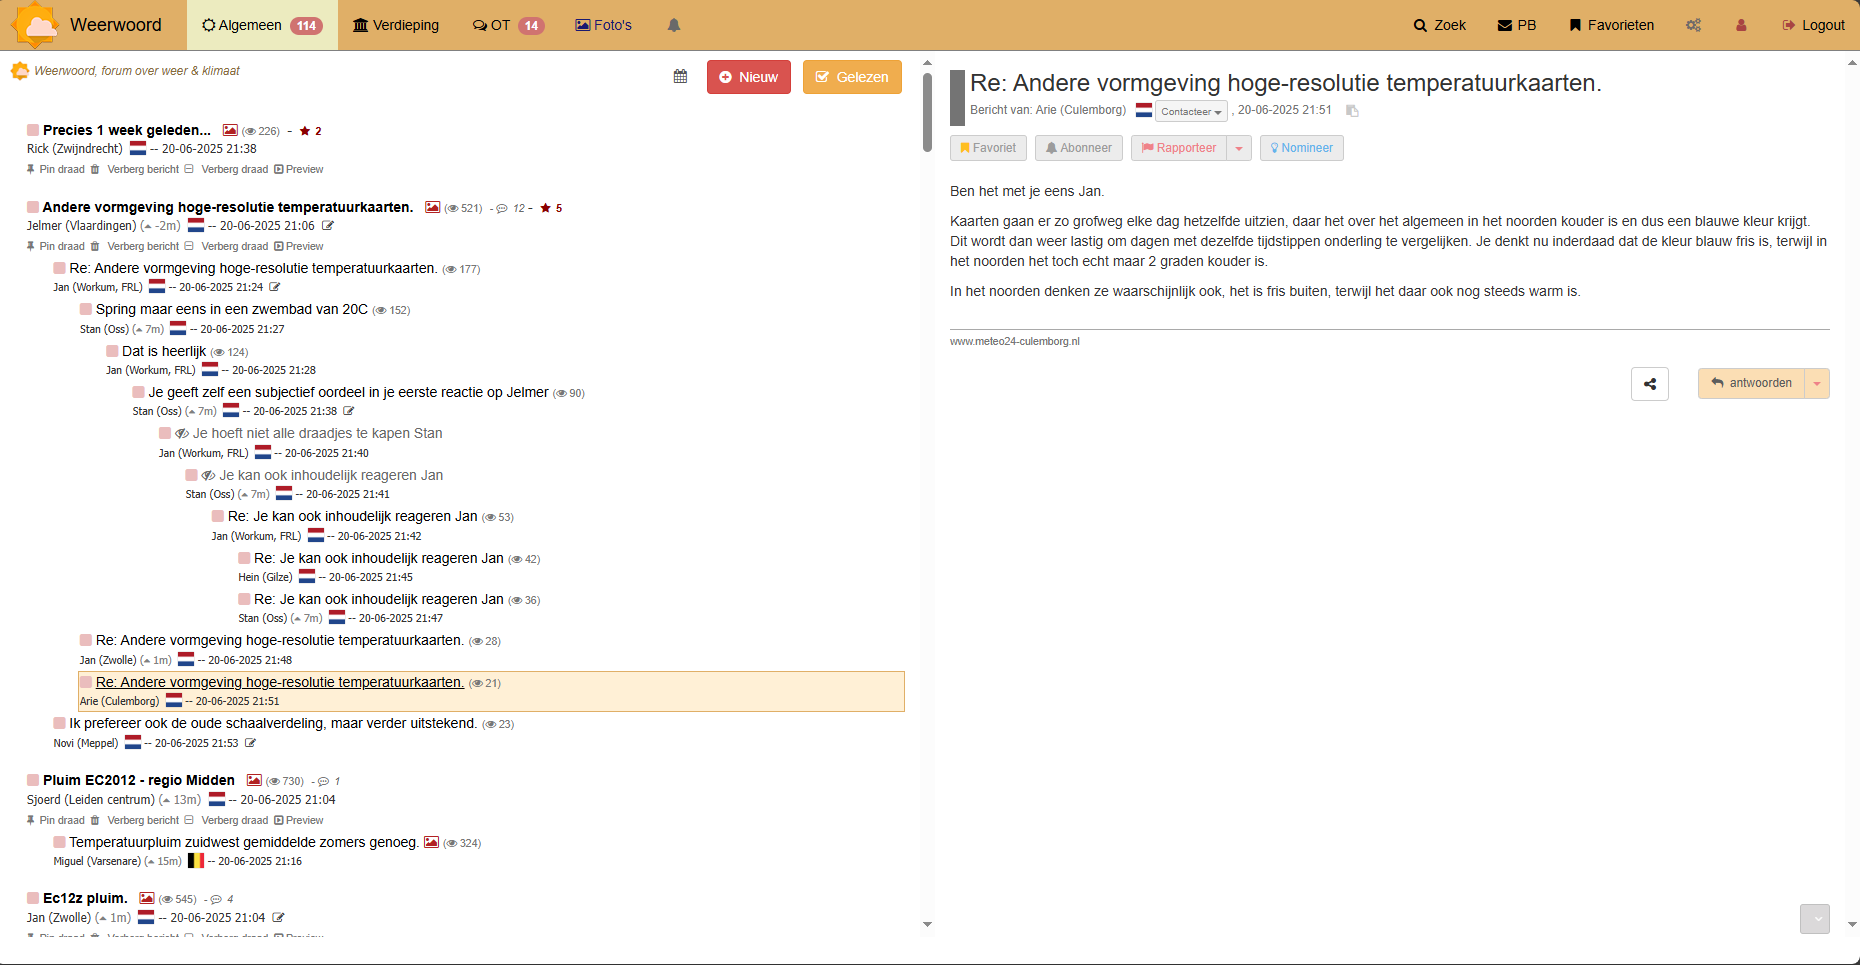
Task: Click the star rating showing 5
Action: [551, 208]
